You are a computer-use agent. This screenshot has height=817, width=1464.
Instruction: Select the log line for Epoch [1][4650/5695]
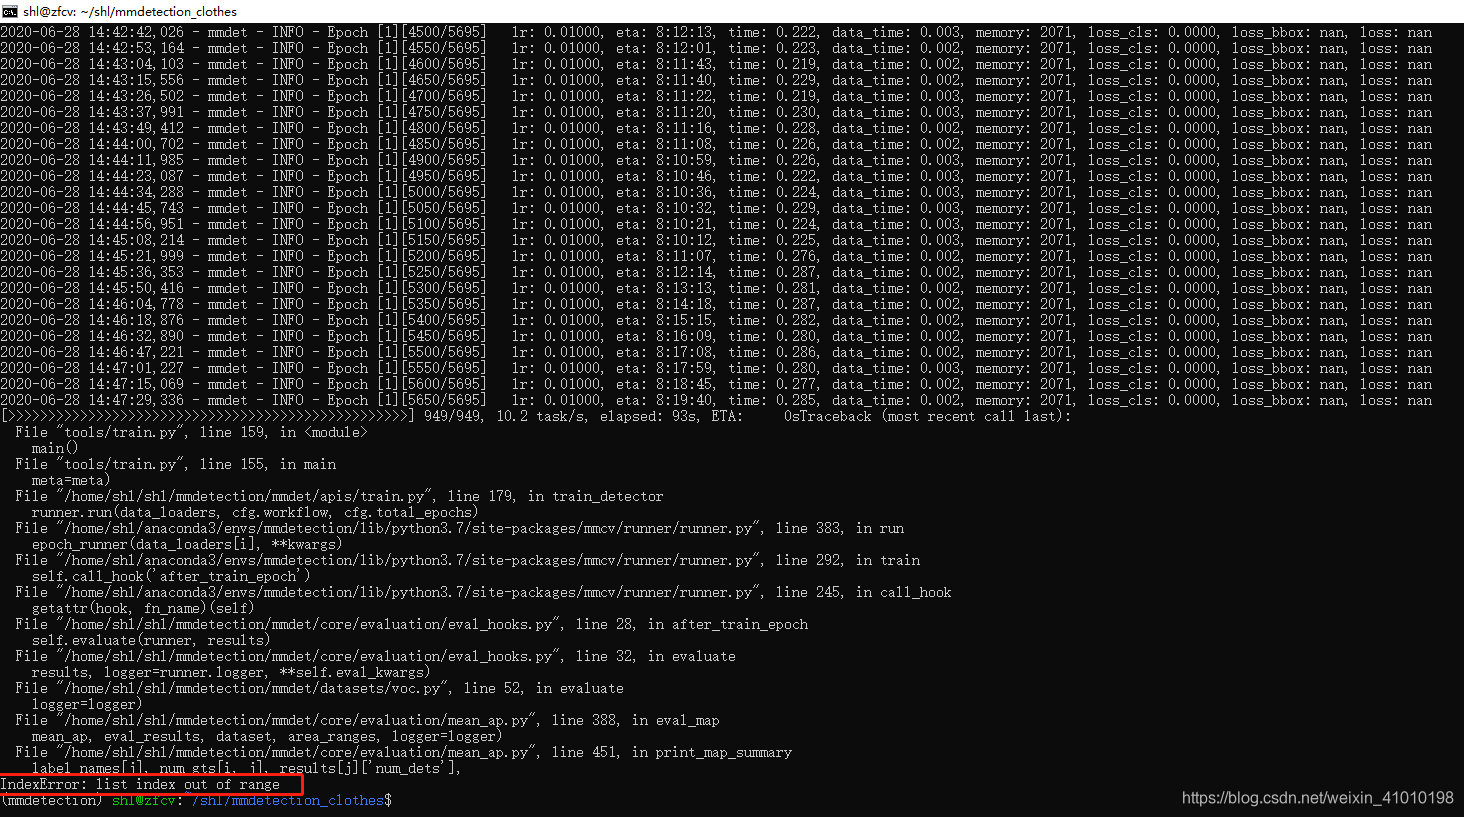[x=716, y=80]
